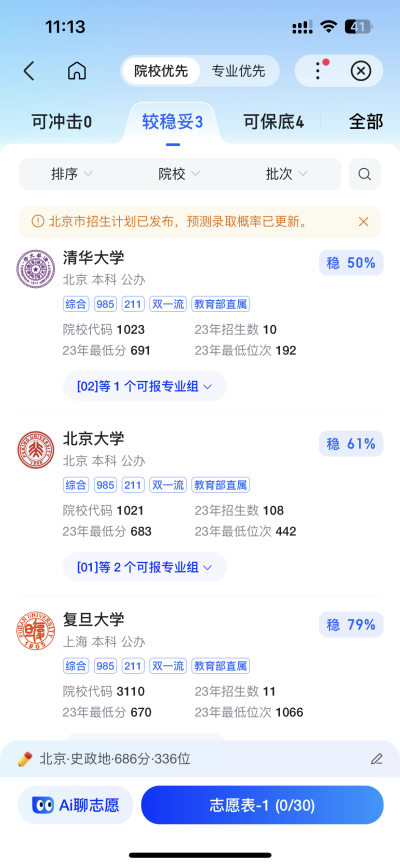The image size is (400, 866).
Task: Go to home via house icon
Action: pyautogui.click(x=77, y=71)
